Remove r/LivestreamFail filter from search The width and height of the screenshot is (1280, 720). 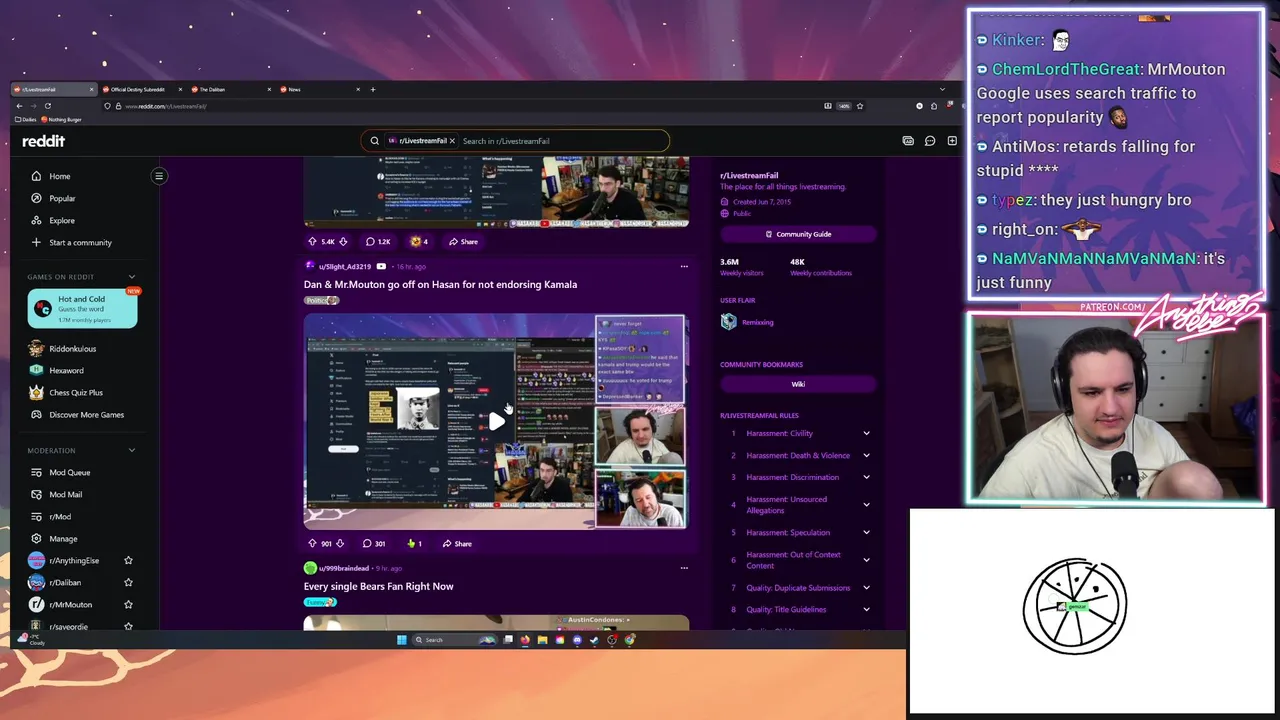coord(452,141)
